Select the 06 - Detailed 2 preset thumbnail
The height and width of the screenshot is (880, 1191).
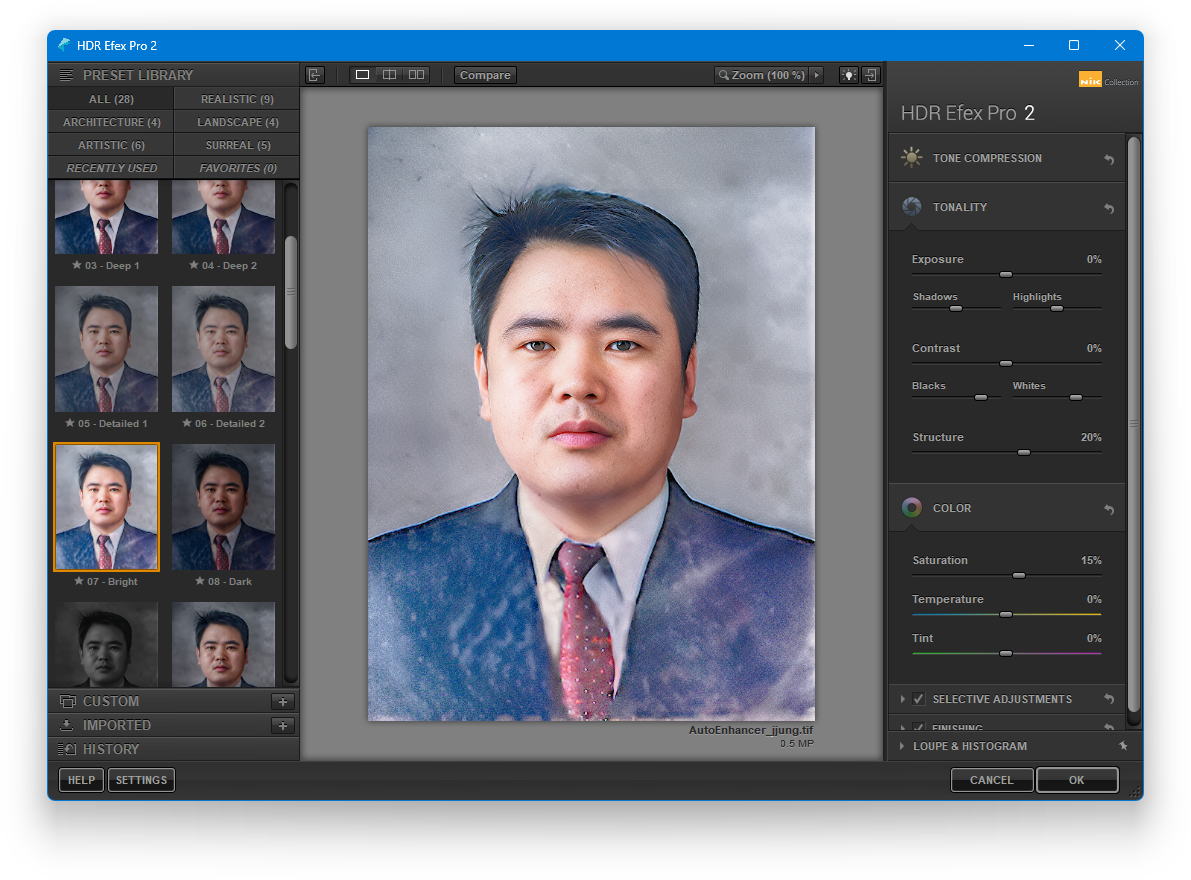[223, 349]
